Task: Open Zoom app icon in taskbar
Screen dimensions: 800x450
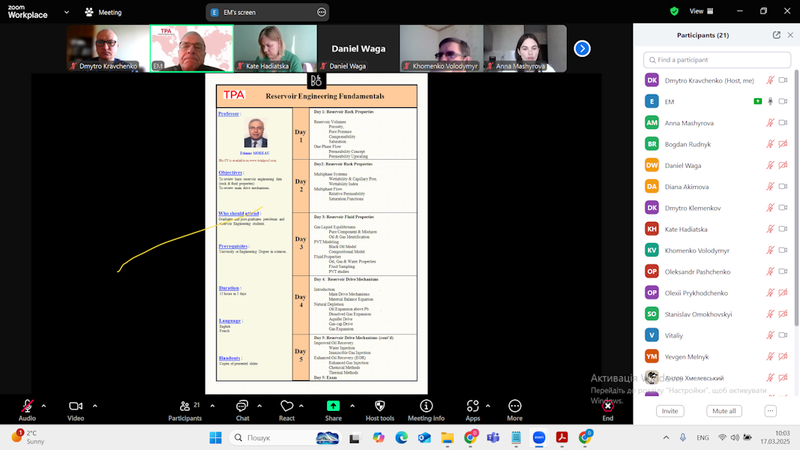Action: coord(539,438)
